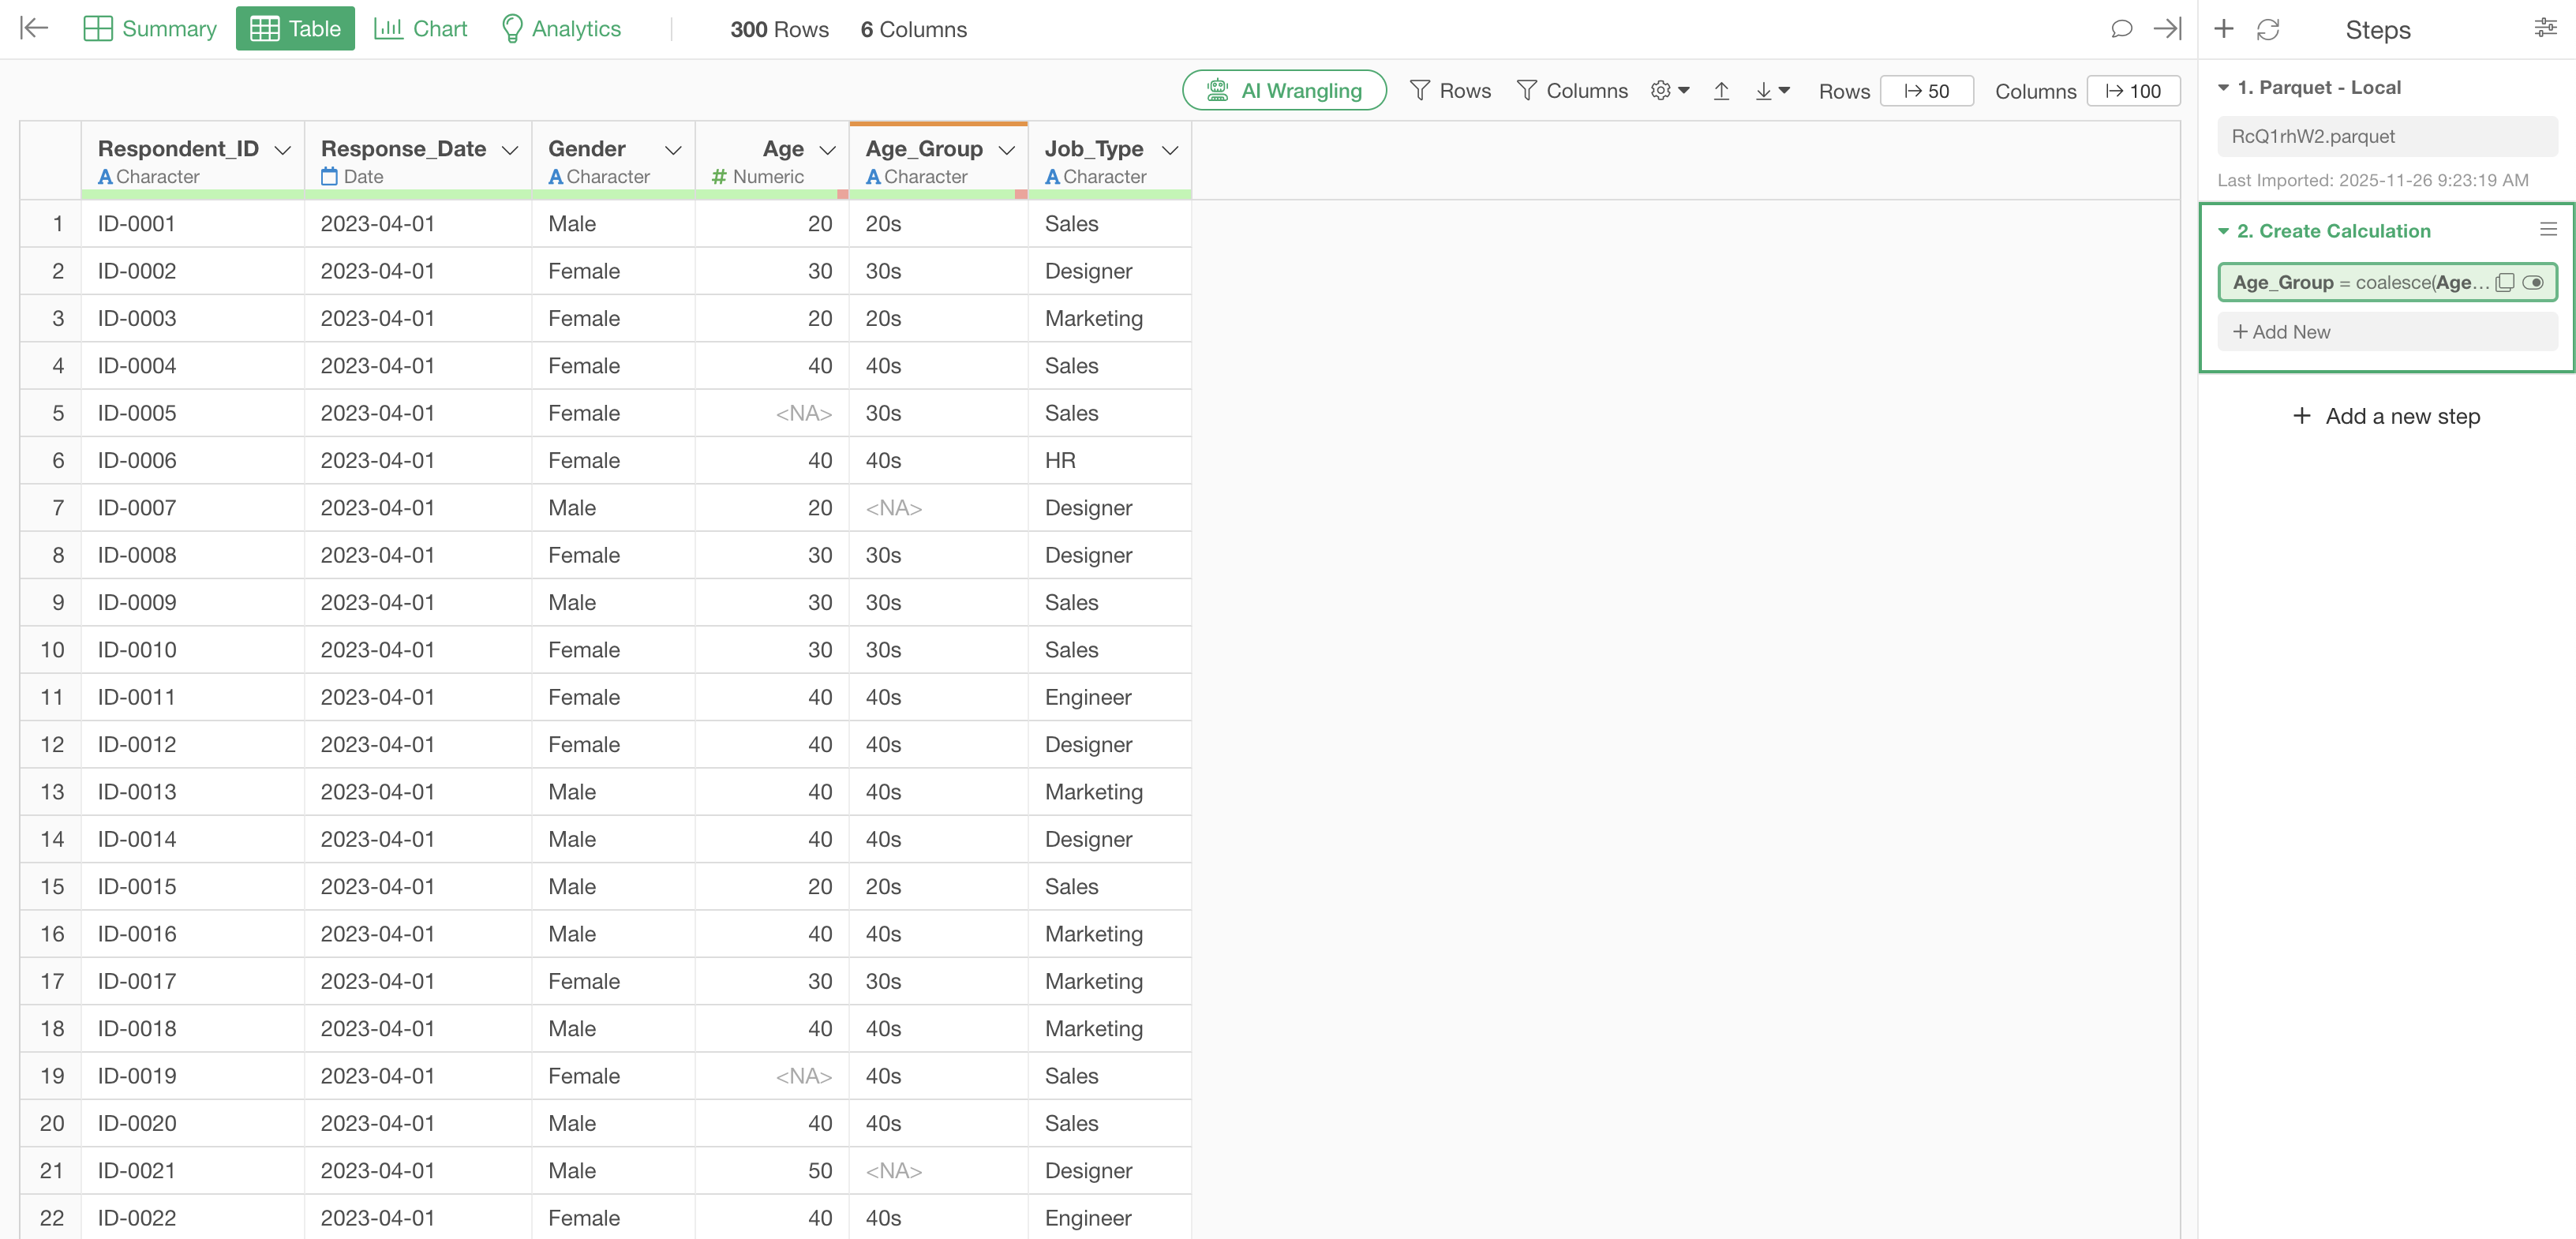Viewport: 2576px width, 1239px height.
Task: Collapse the Create Calculation step
Action: coord(2224,231)
